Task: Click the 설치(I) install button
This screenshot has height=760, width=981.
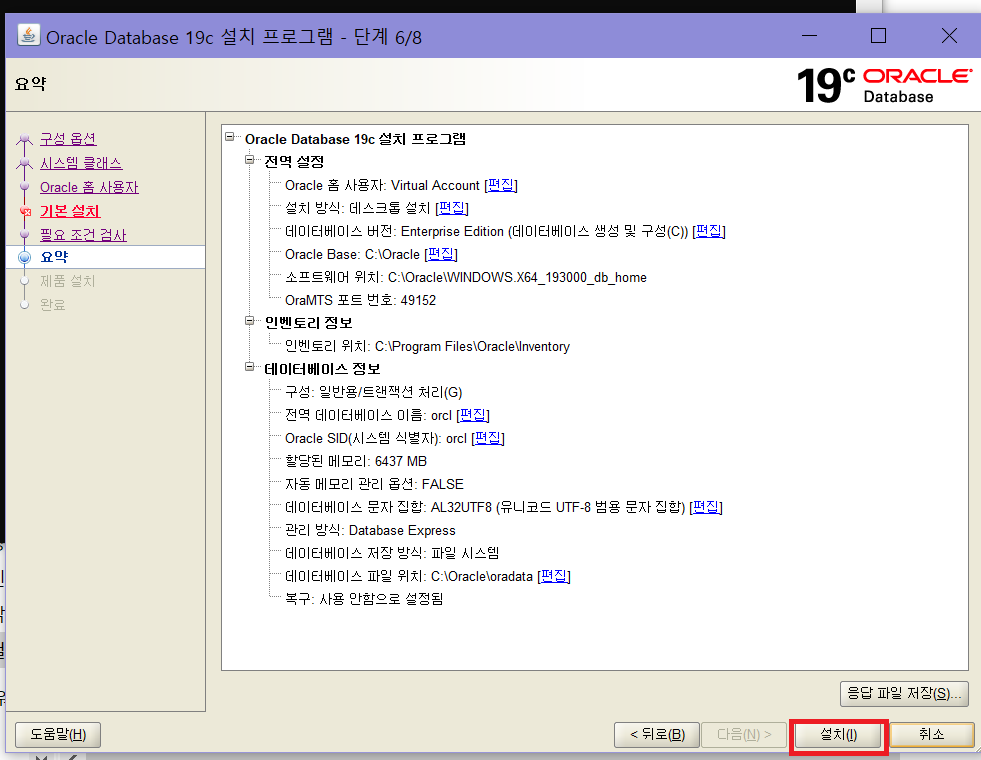Action: (838, 735)
